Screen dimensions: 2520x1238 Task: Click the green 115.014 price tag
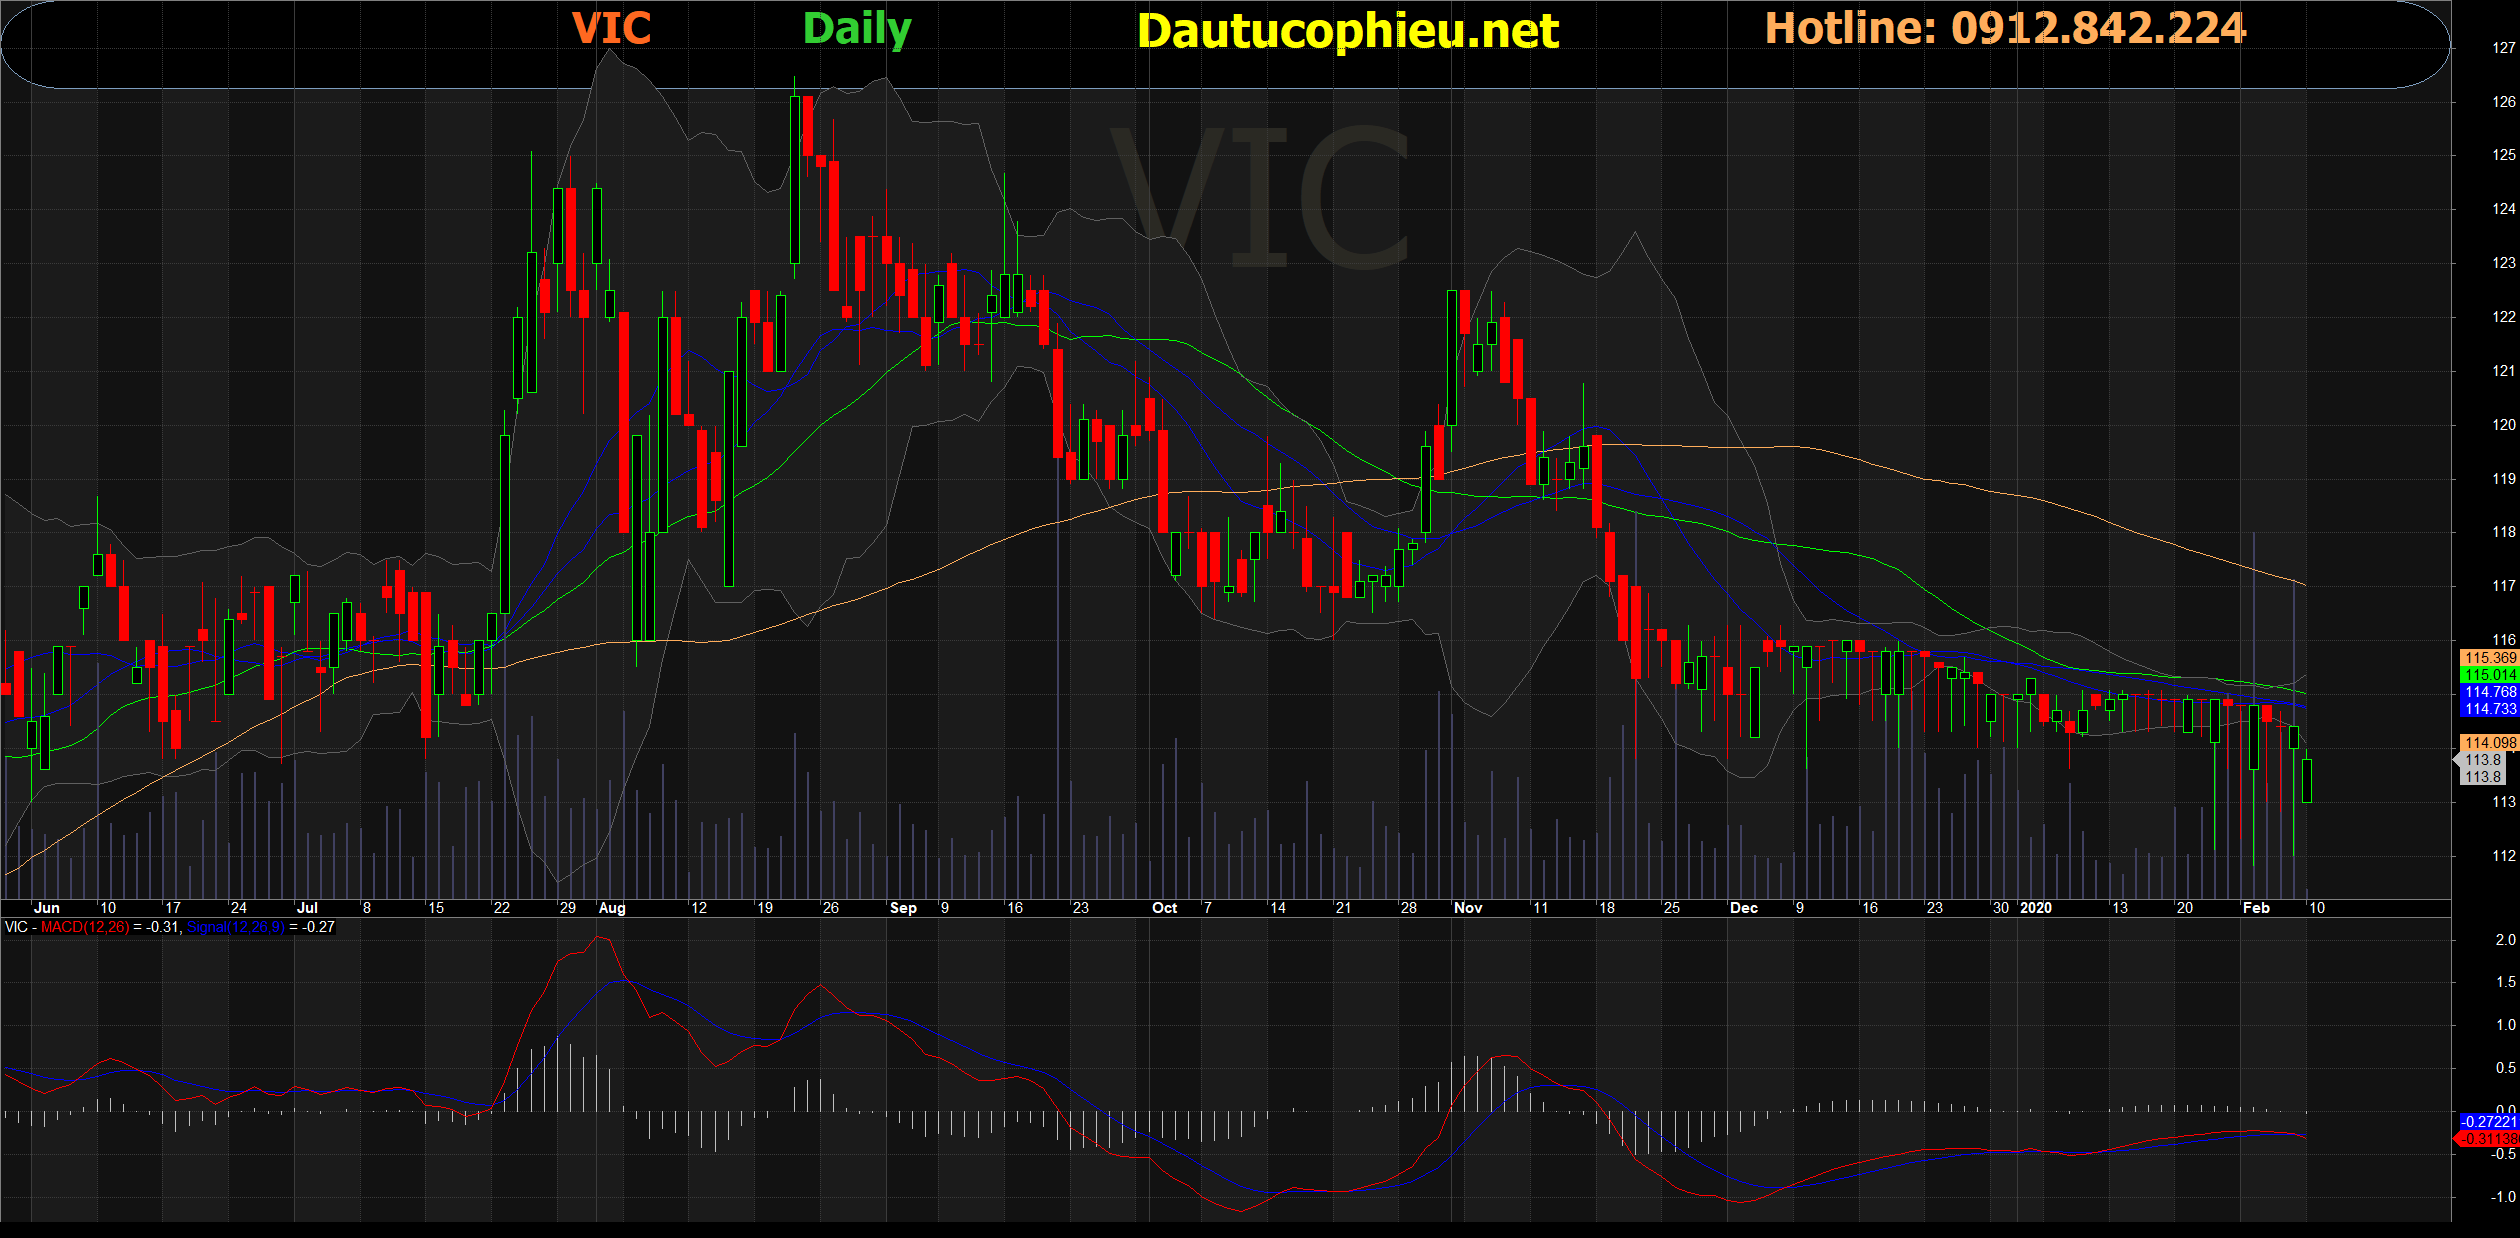click(2489, 675)
